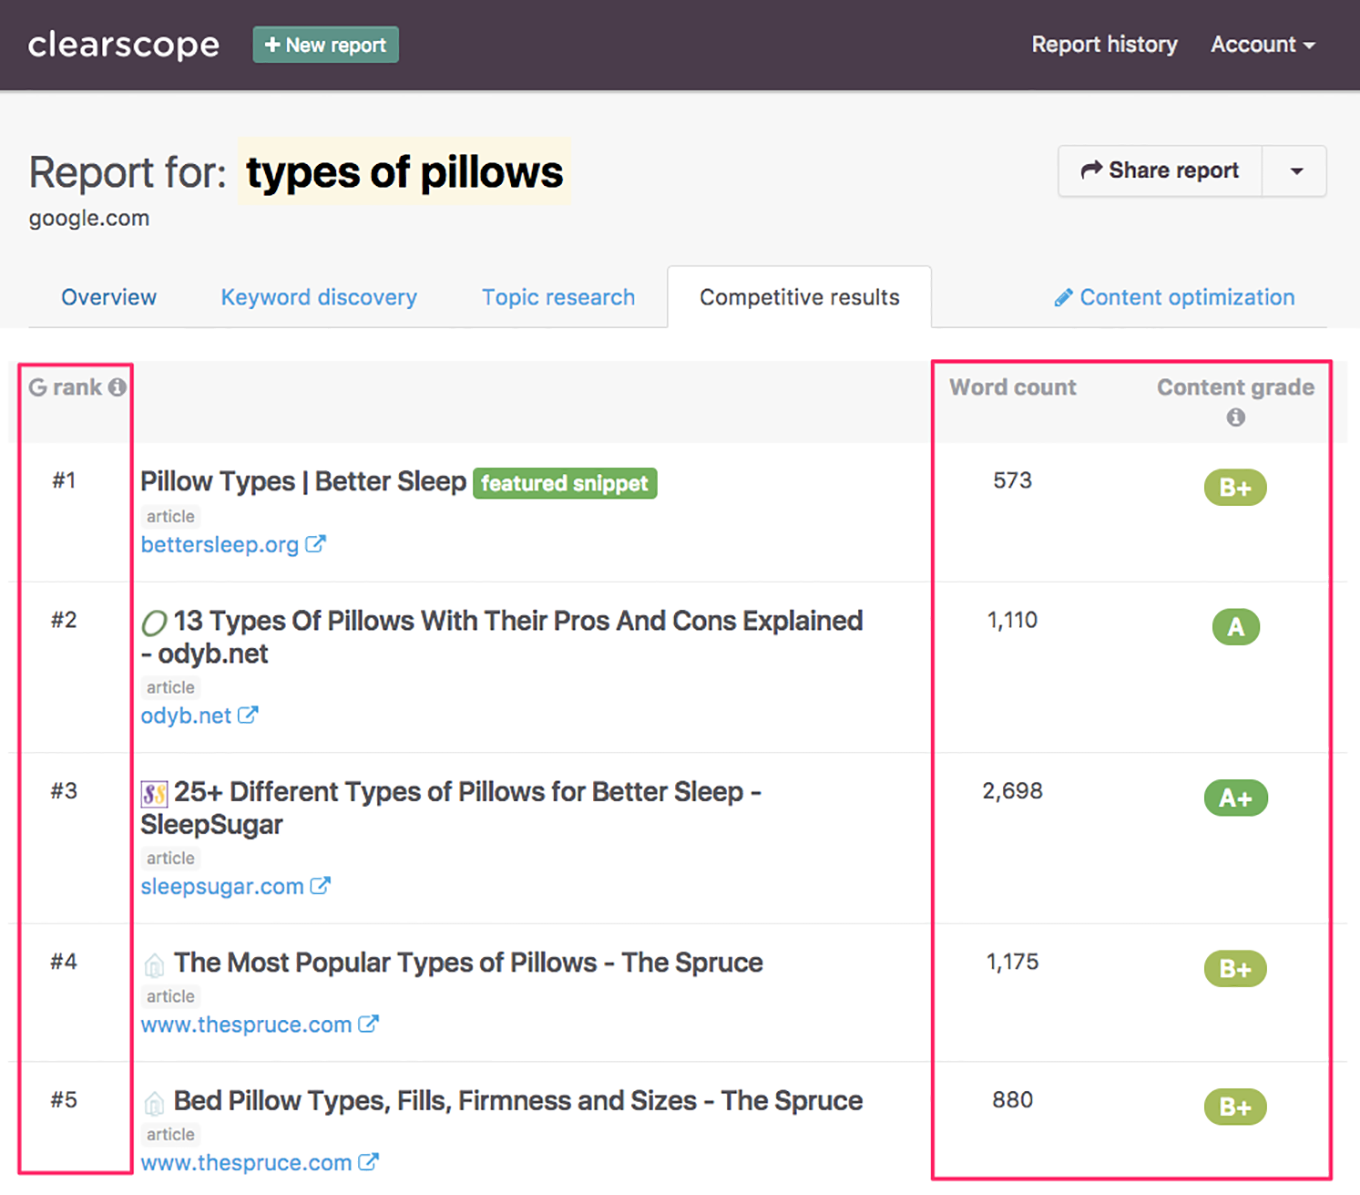Click the pencil icon next to Content optimization
This screenshot has height=1195, width=1360.
1064,298
